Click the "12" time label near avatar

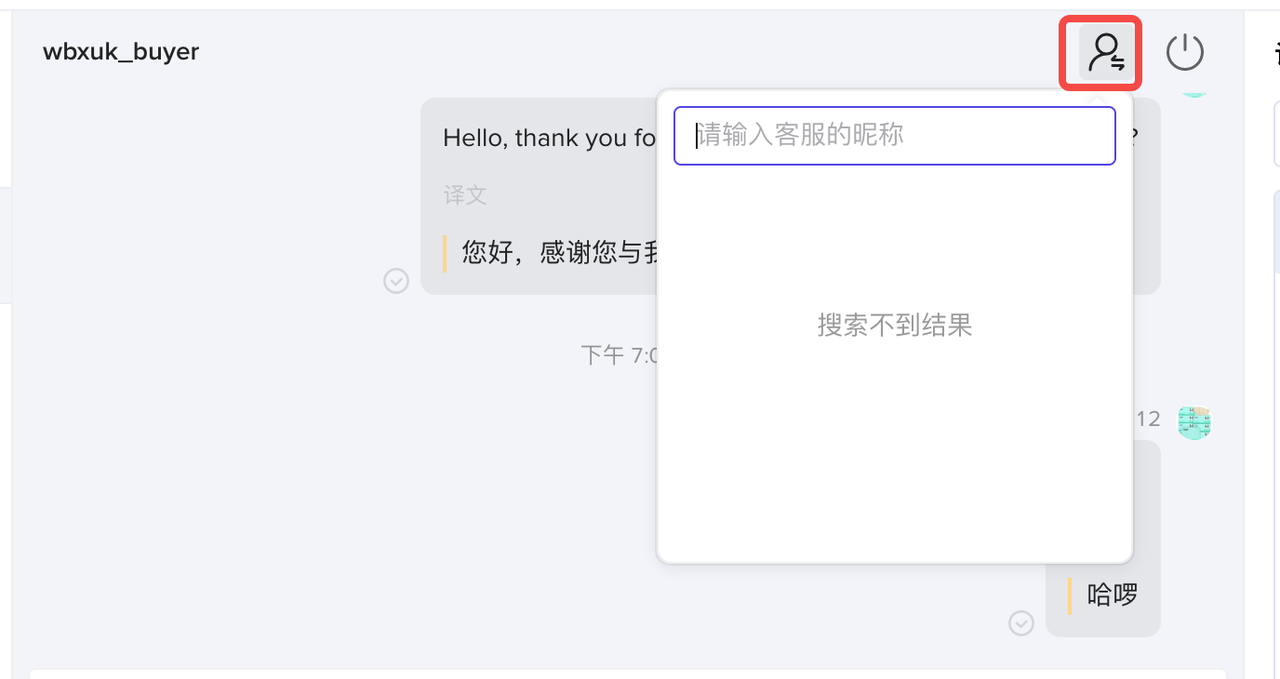pos(1148,419)
